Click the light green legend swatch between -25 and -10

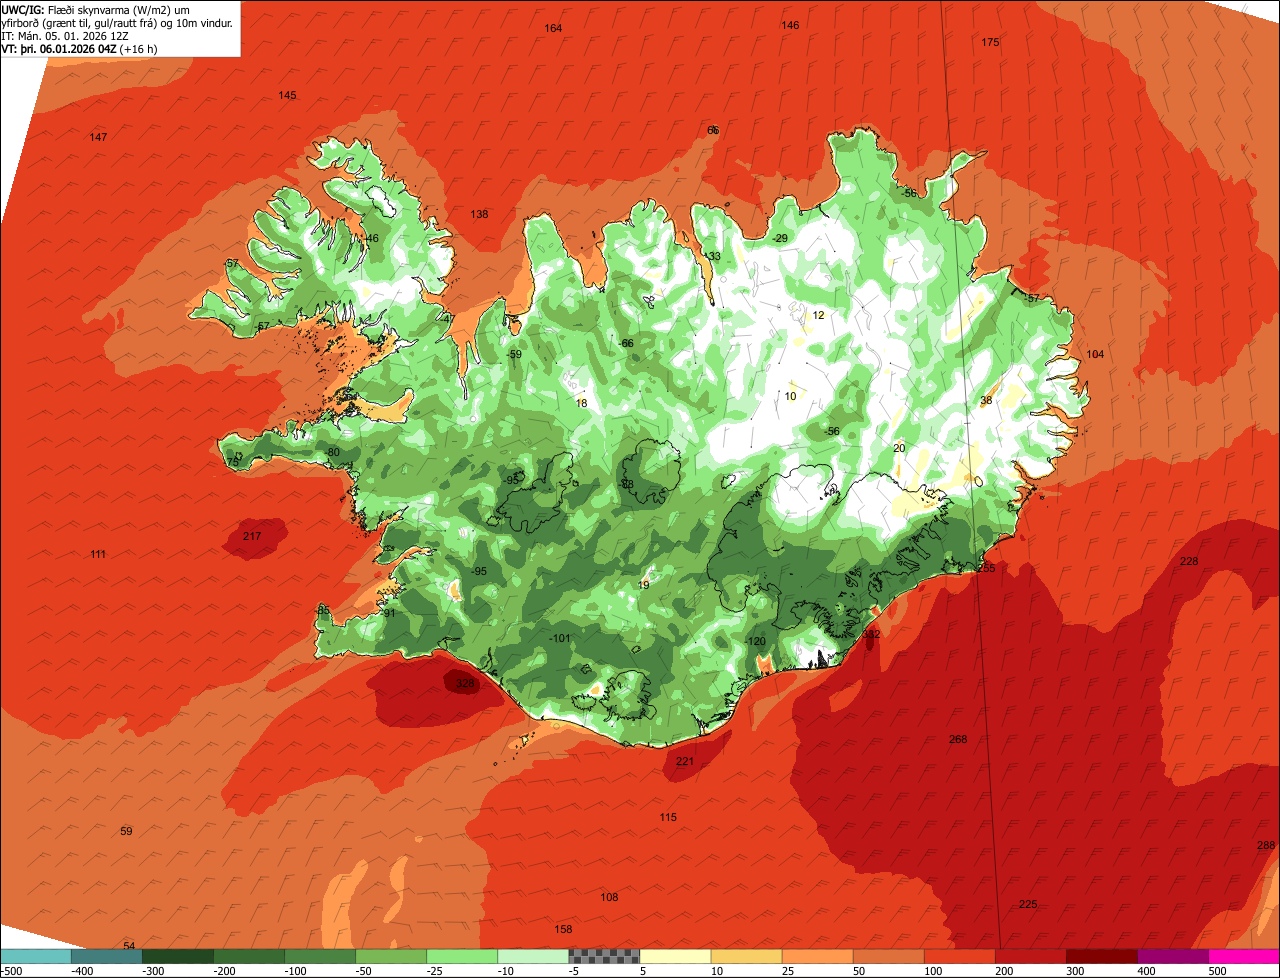[x=462, y=956]
